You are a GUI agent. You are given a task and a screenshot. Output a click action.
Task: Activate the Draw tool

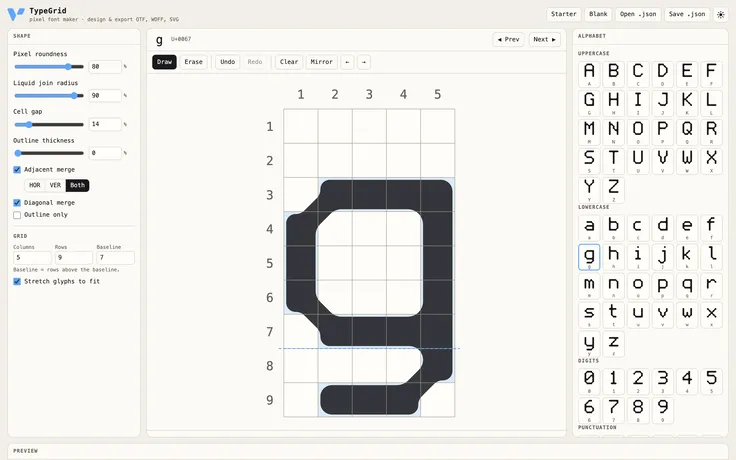(164, 62)
